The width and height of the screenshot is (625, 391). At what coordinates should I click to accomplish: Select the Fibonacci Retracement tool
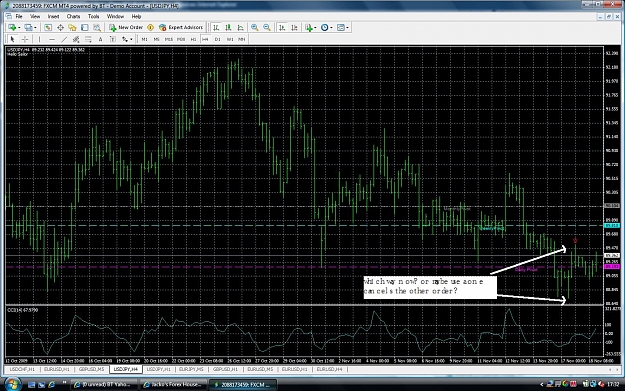tap(88, 39)
